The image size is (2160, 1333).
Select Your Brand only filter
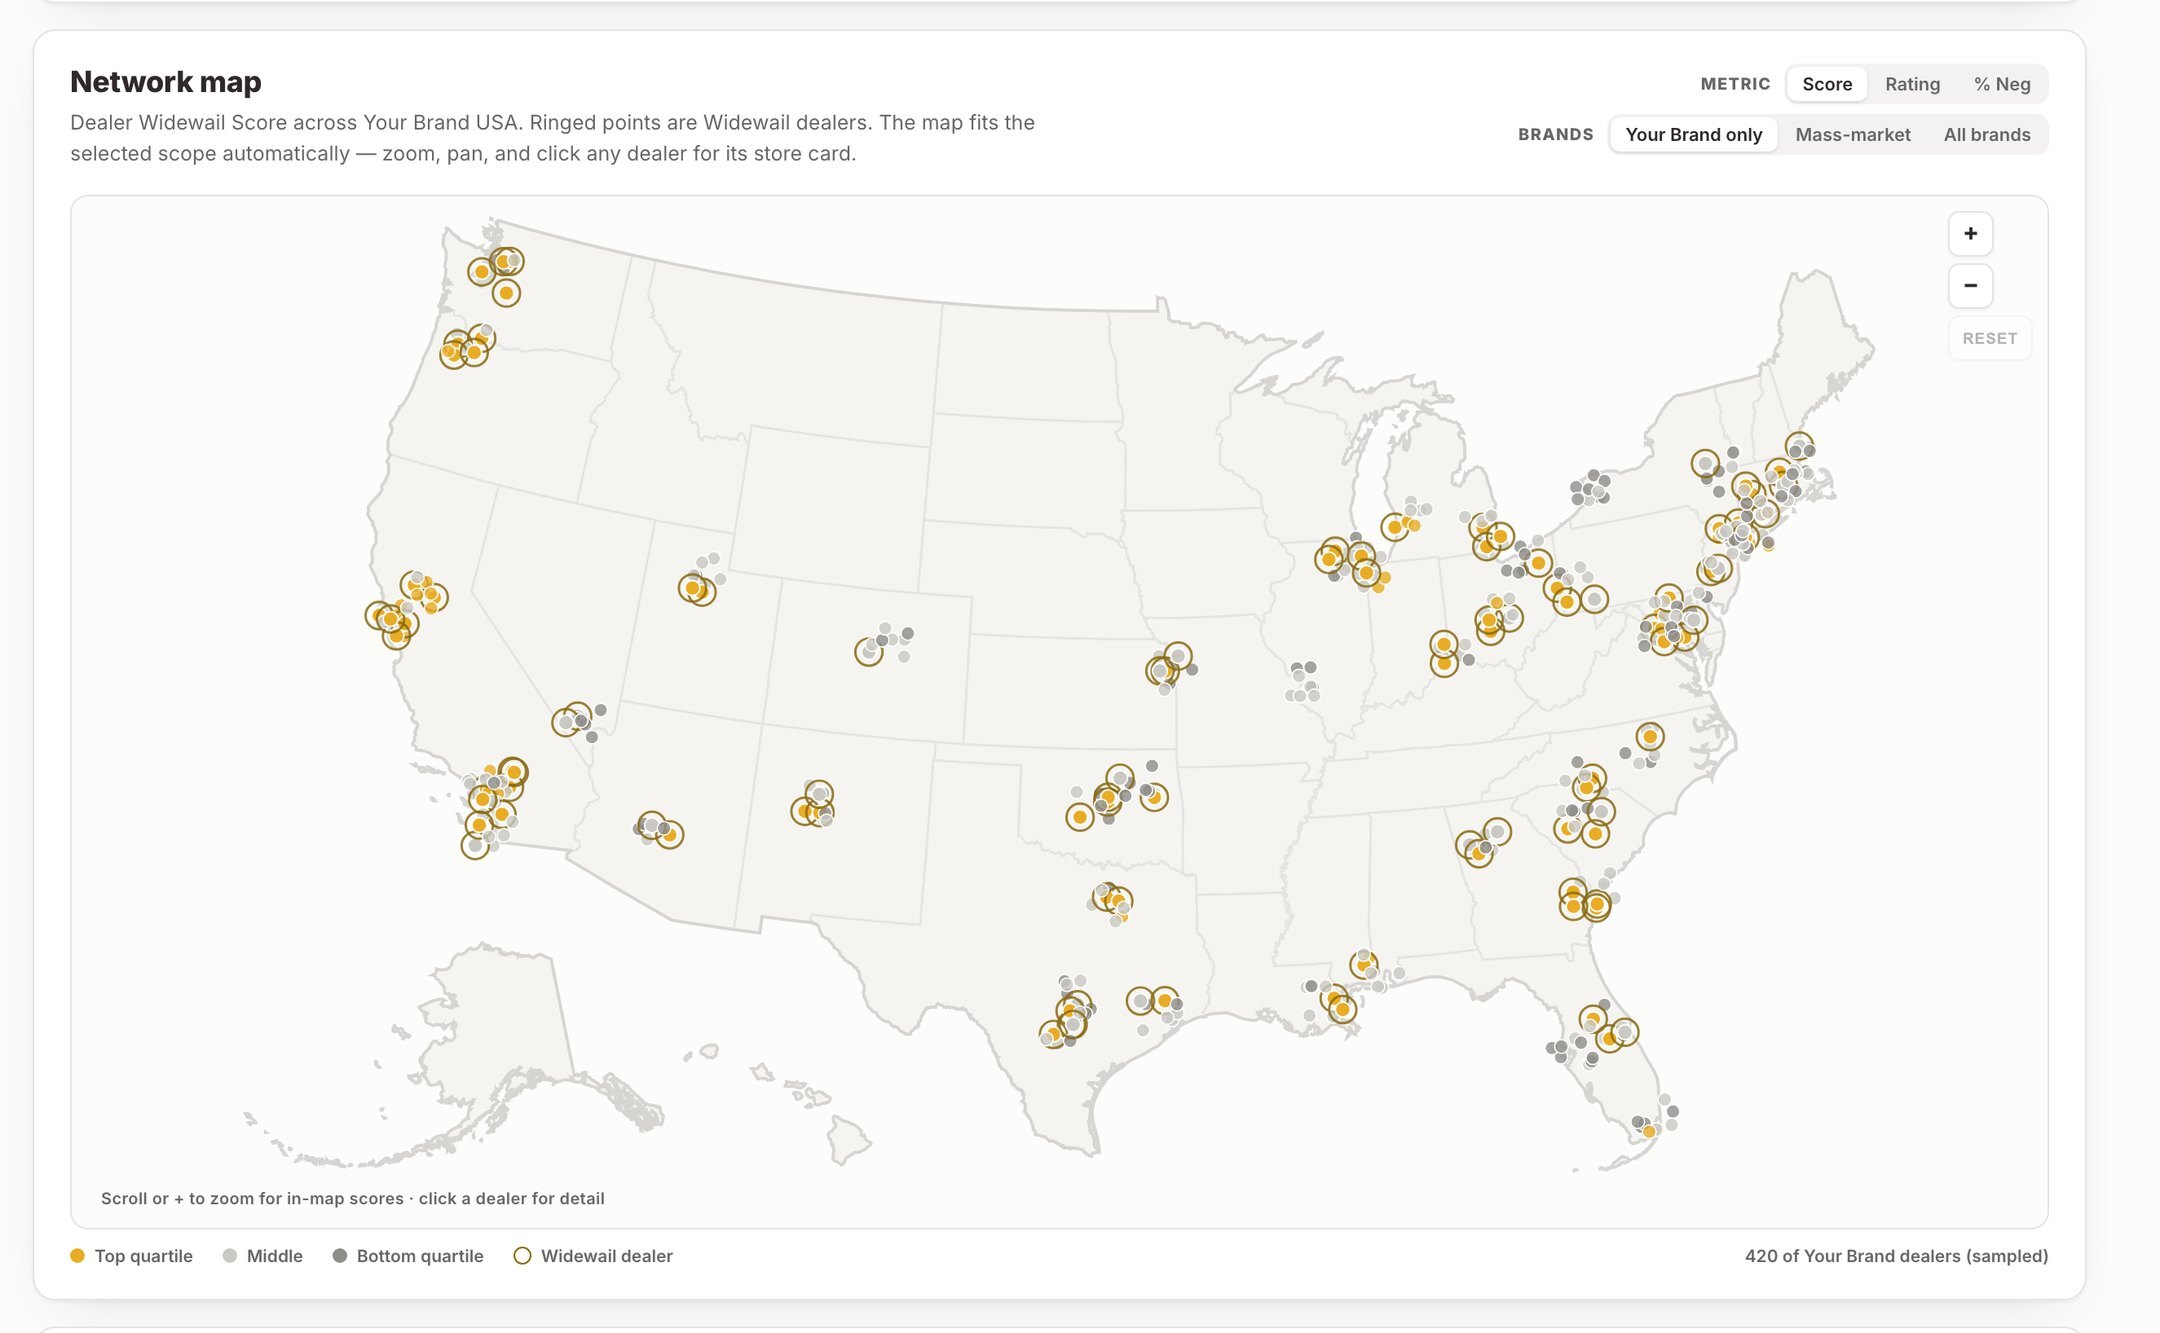[1693, 134]
